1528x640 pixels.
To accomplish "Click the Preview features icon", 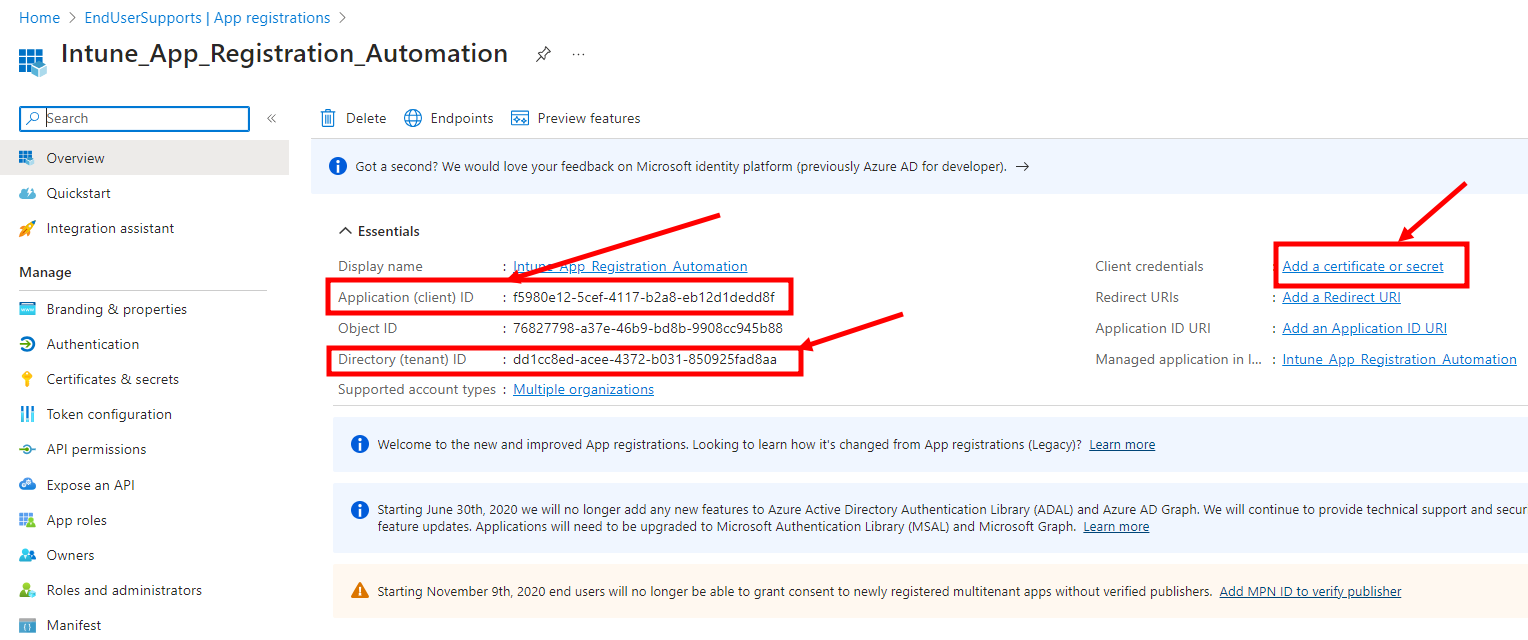I will tap(519, 118).
